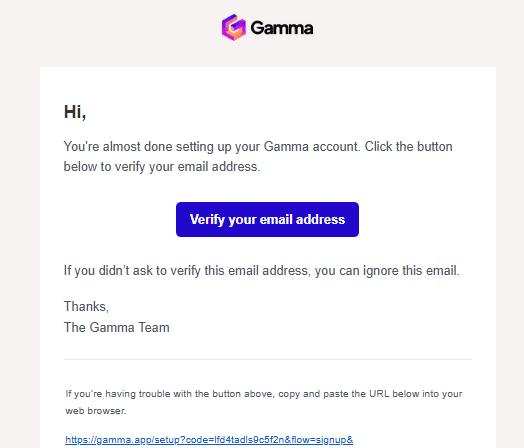Click the "Thanks," sign-off text
The height and width of the screenshot is (448, 524).
86,306
